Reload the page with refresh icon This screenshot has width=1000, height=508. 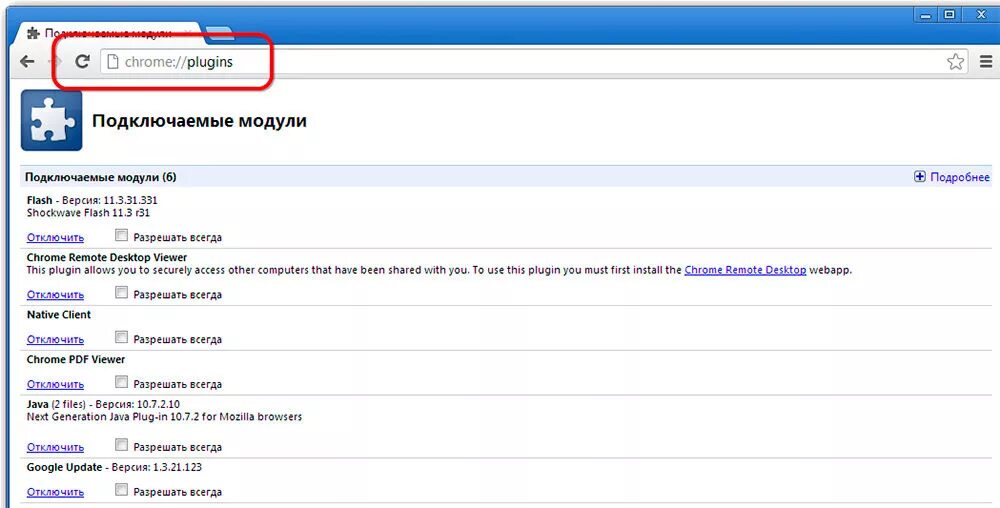[x=82, y=62]
